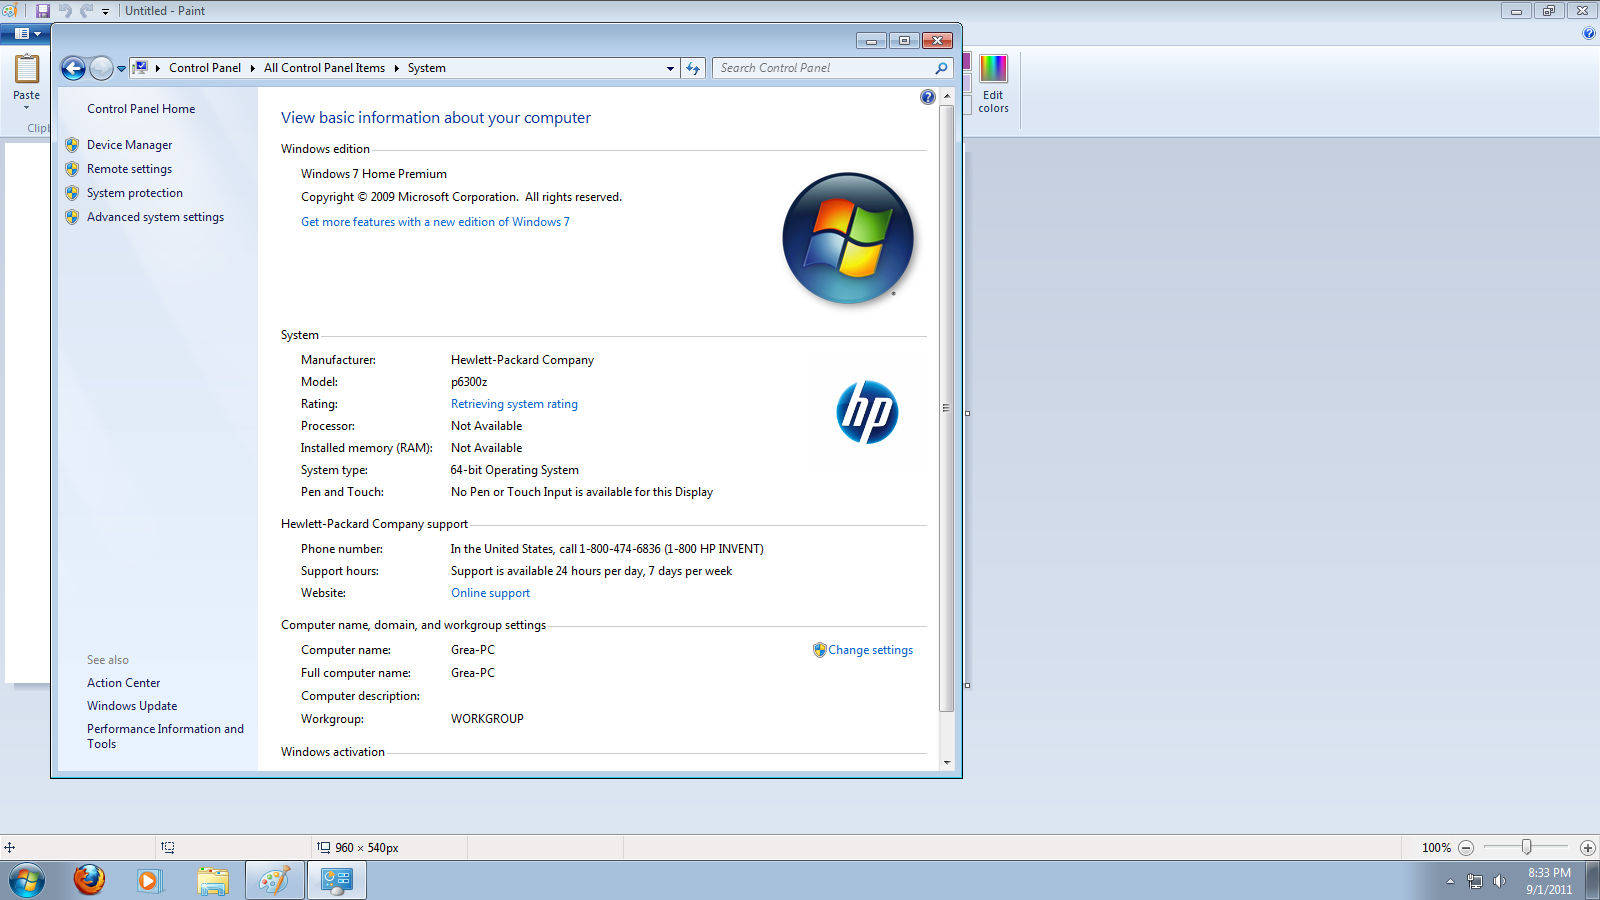1600x900 pixels.
Task: Click the model value p6300z
Action: 469,382
